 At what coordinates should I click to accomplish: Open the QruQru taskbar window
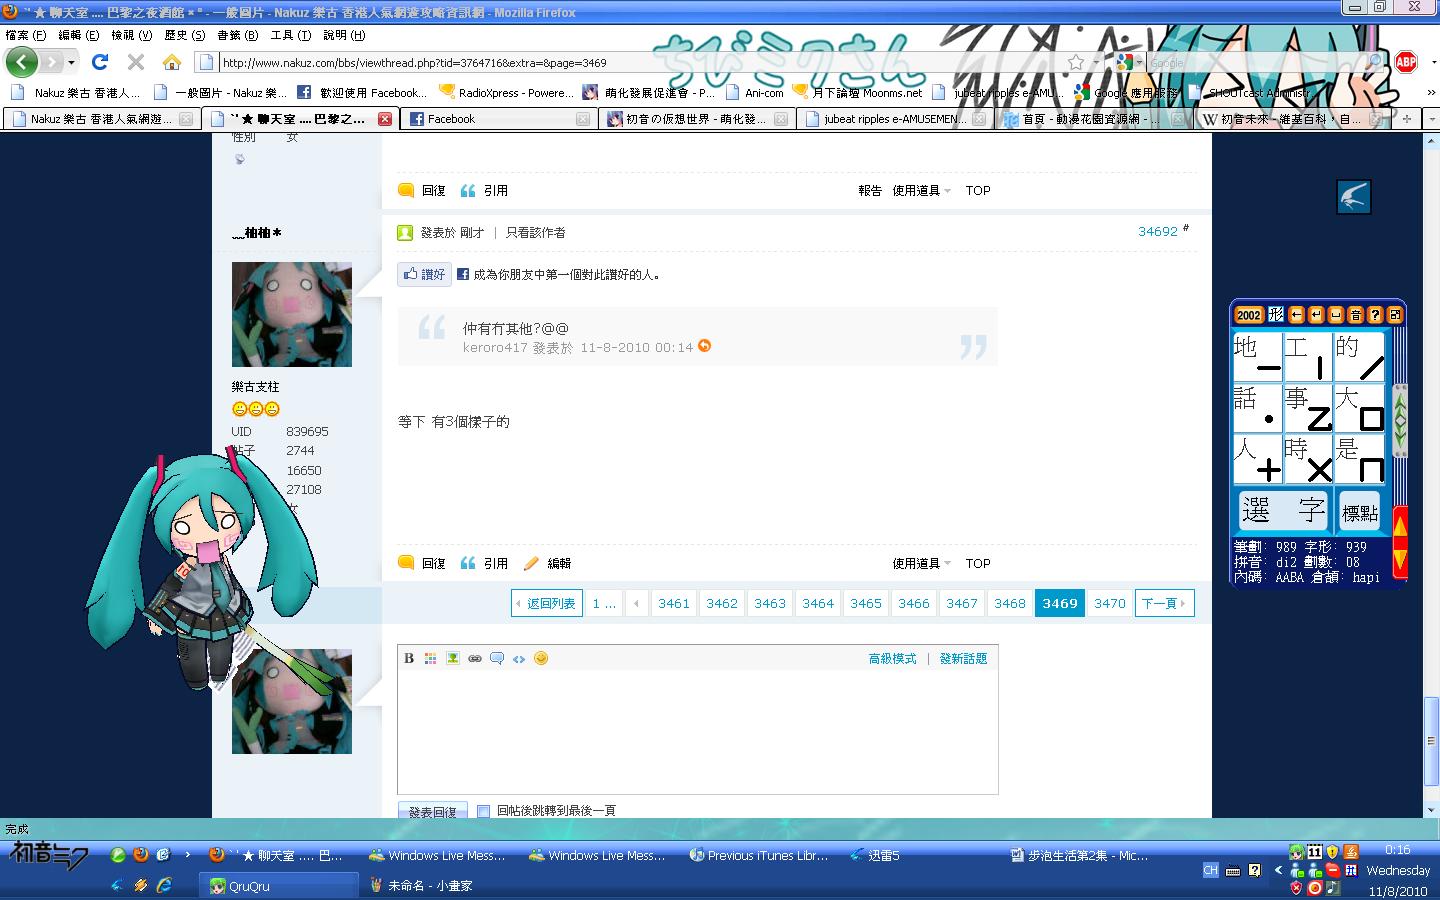tap(280, 886)
